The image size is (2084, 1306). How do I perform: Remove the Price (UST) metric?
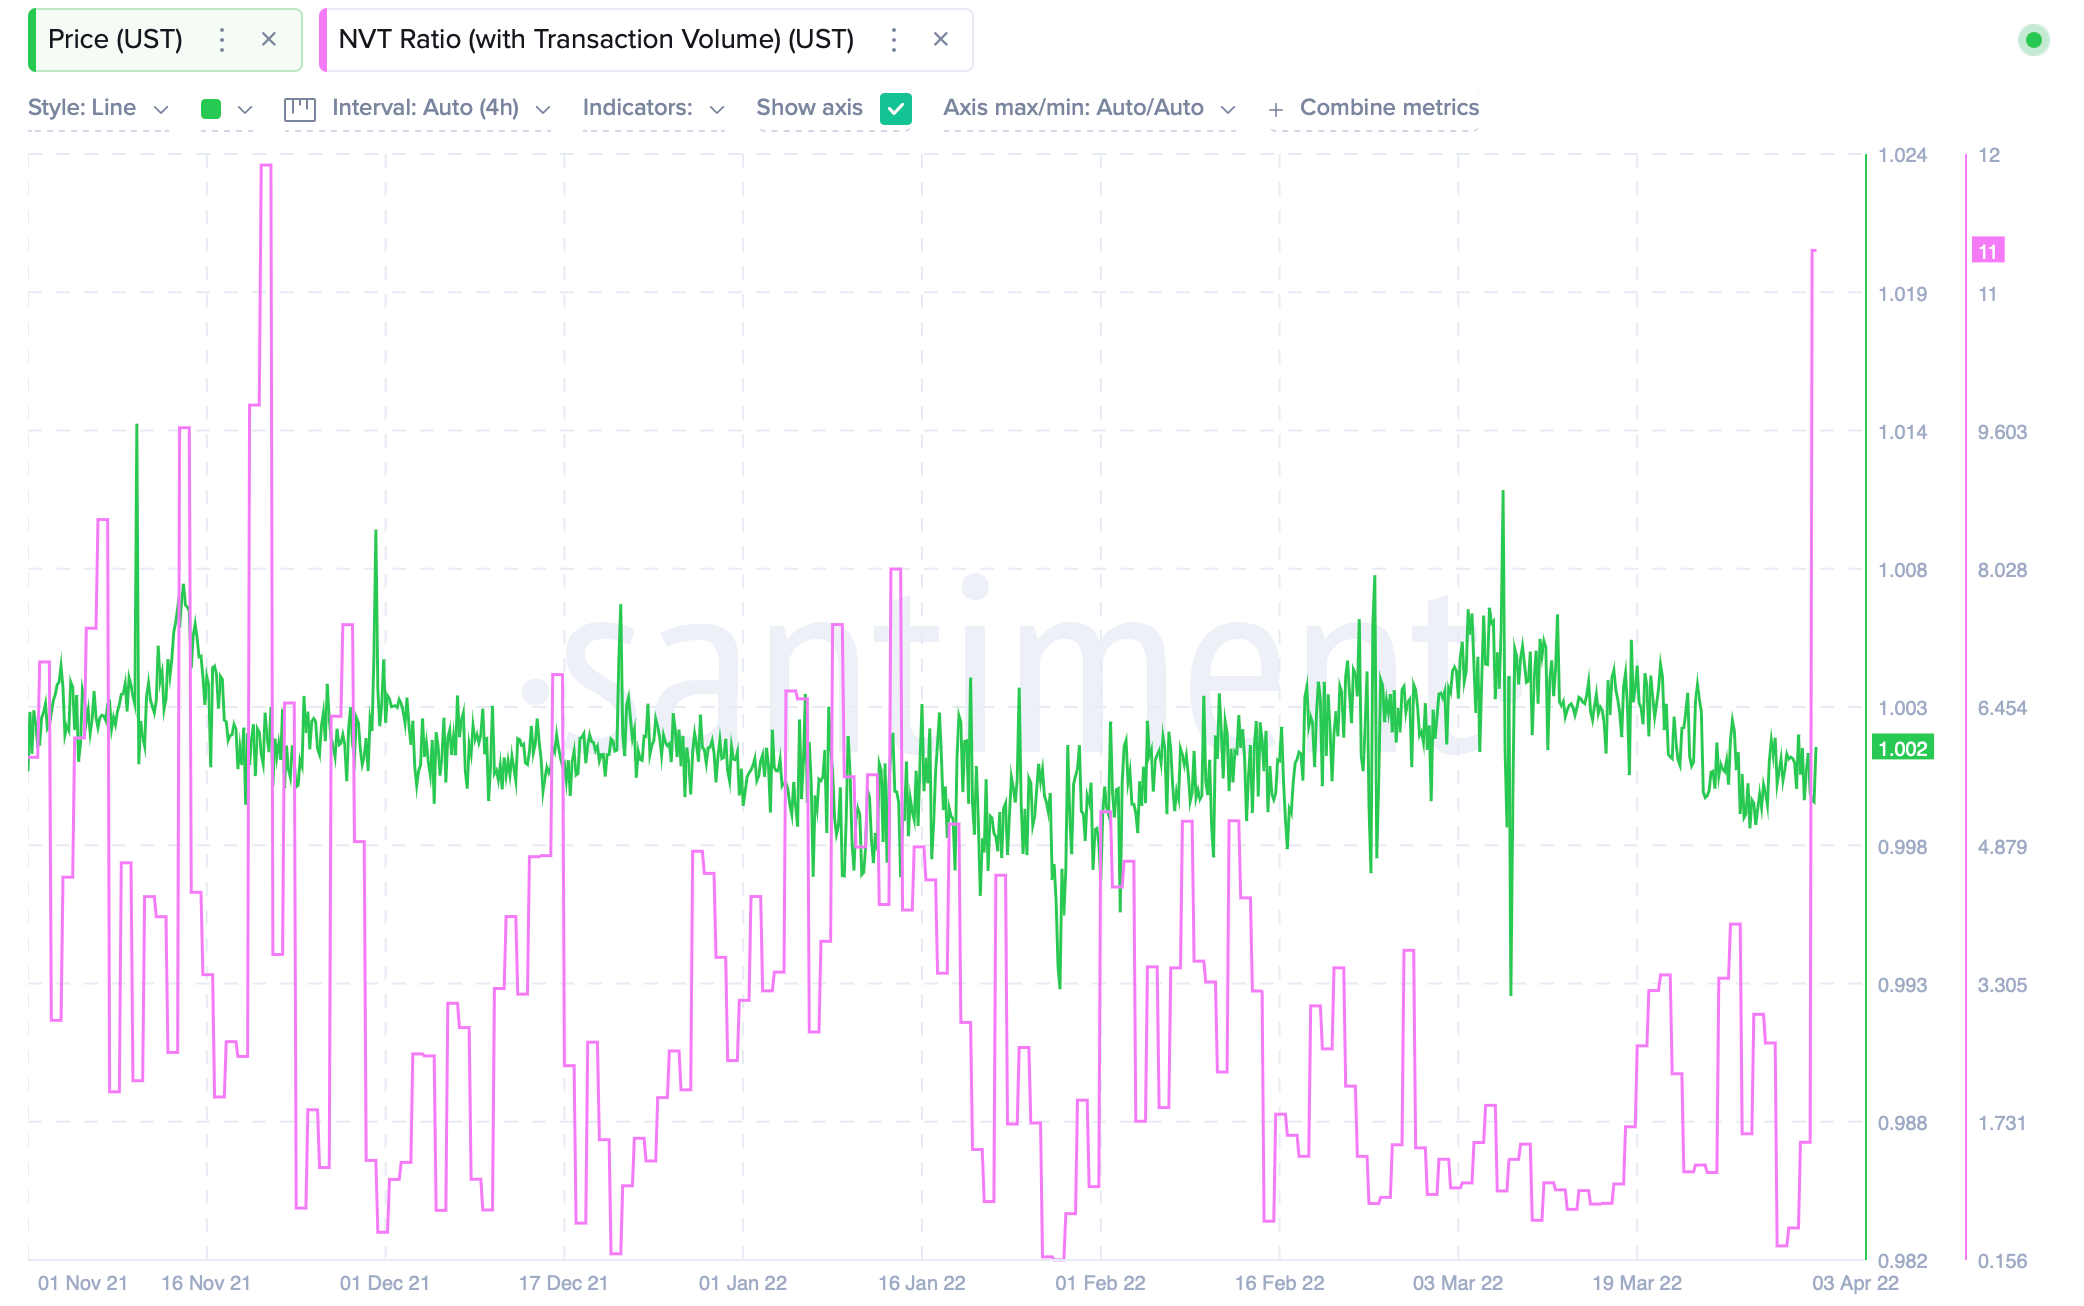point(268,40)
